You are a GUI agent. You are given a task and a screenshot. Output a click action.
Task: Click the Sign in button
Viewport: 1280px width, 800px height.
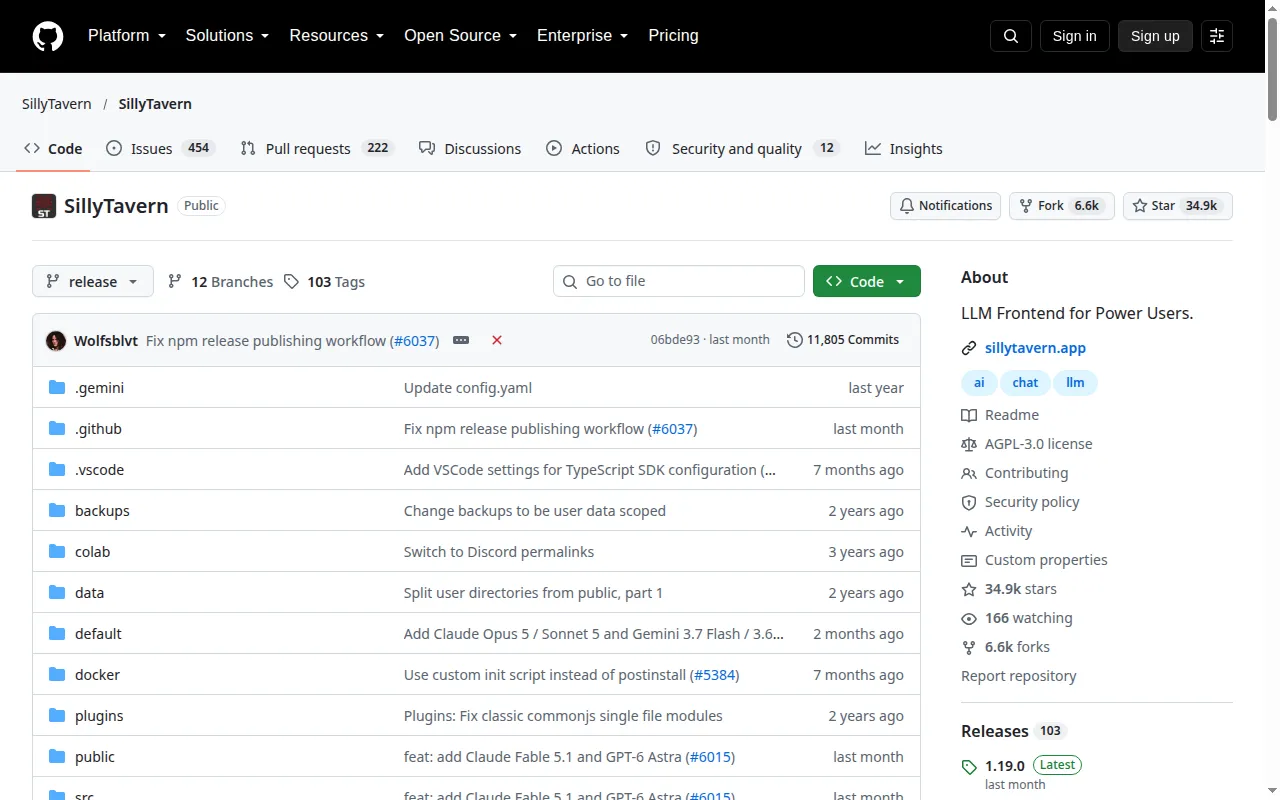1074,36
